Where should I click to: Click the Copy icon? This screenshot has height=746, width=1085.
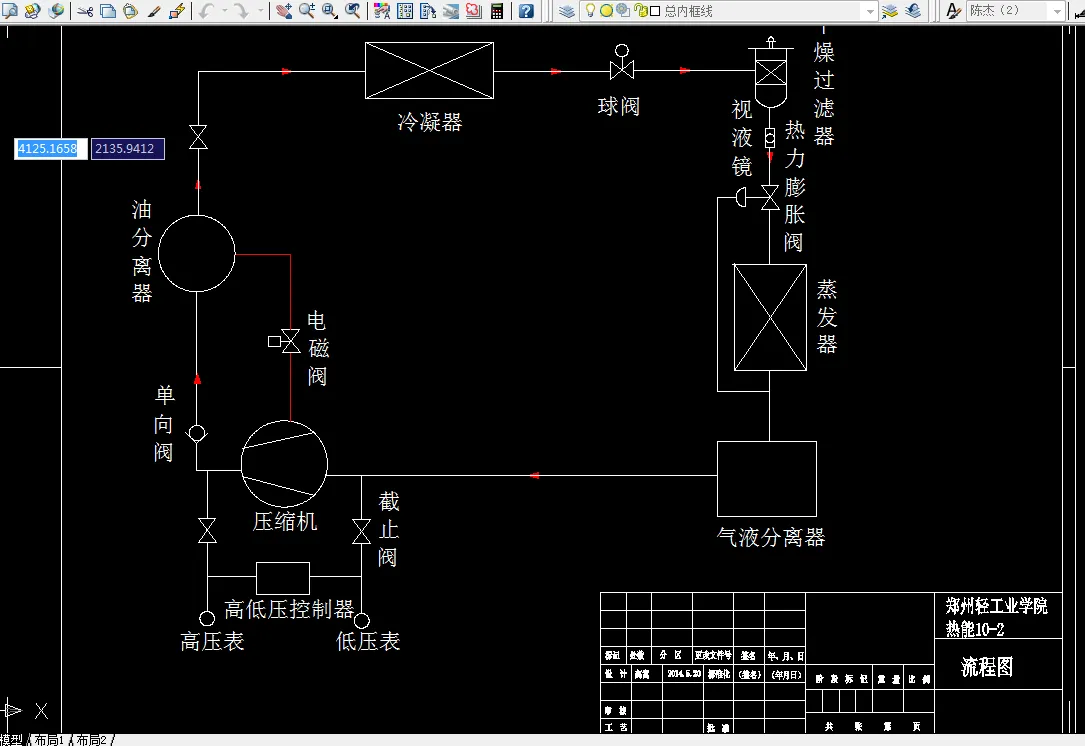108,10
